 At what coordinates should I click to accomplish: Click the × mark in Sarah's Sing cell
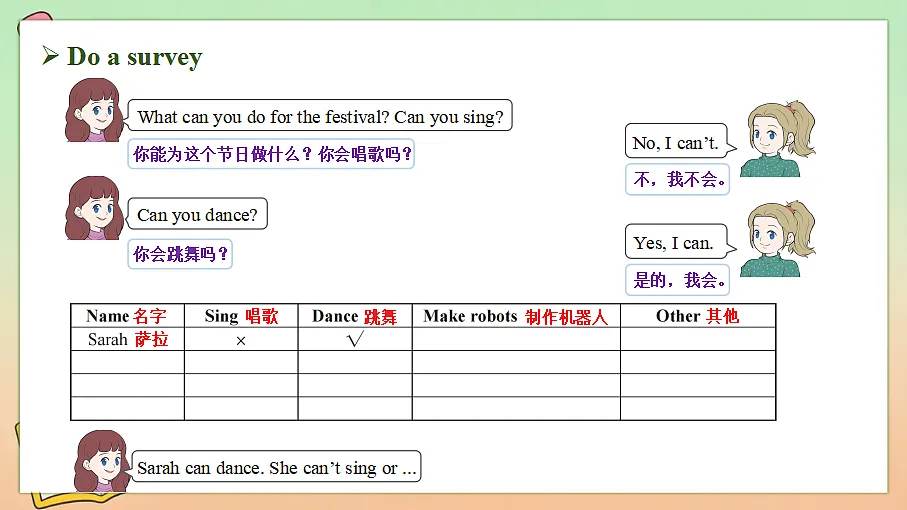click(x=241, y=341)
